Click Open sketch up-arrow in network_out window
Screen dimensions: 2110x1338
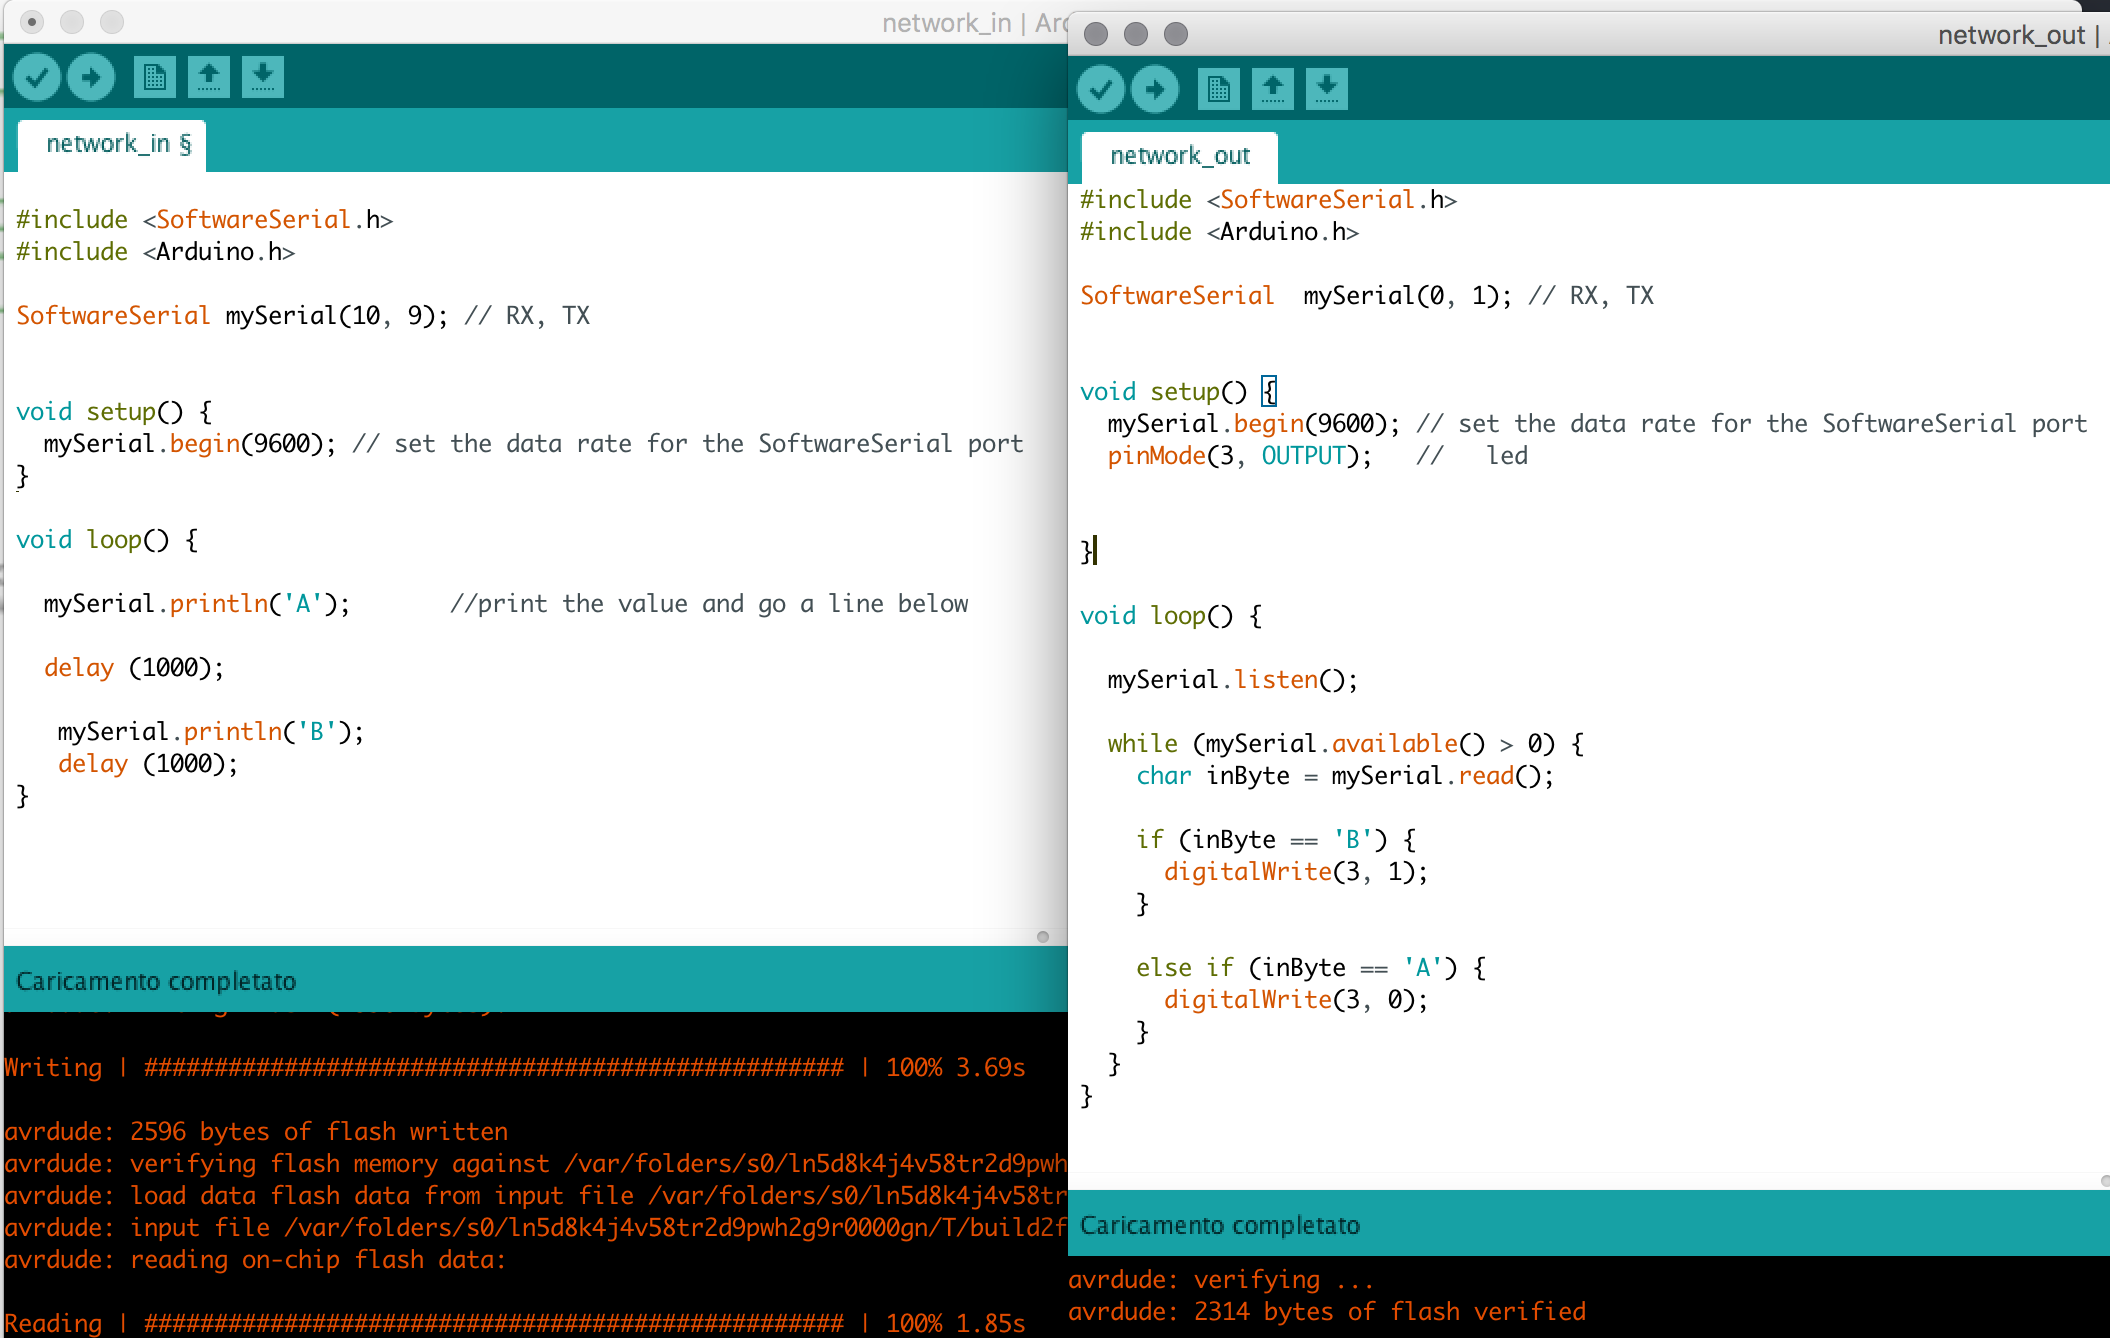pos(1273,89)
